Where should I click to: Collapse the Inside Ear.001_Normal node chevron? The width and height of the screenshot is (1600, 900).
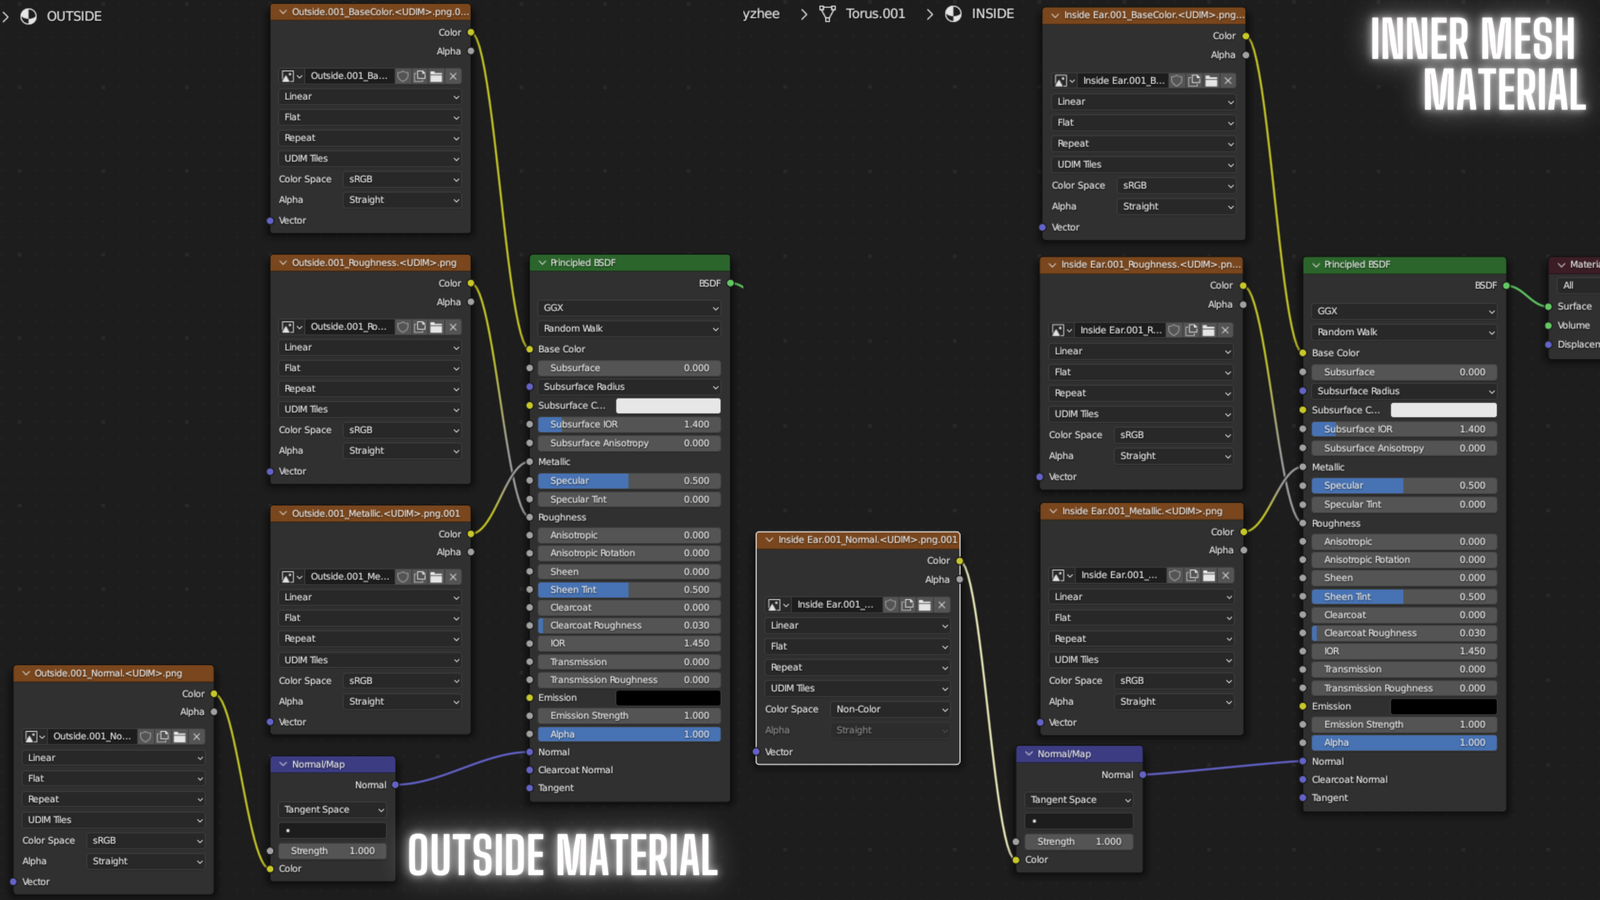click(x=769, y=540)
